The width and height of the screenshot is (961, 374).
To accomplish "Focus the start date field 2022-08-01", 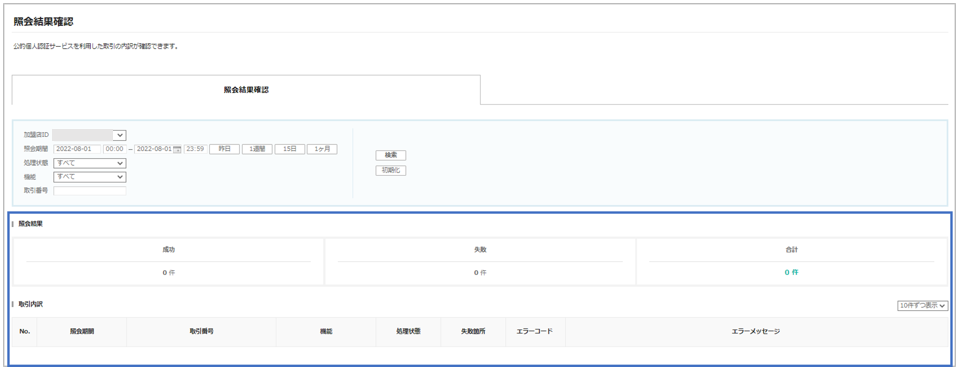I will (77, 149).
